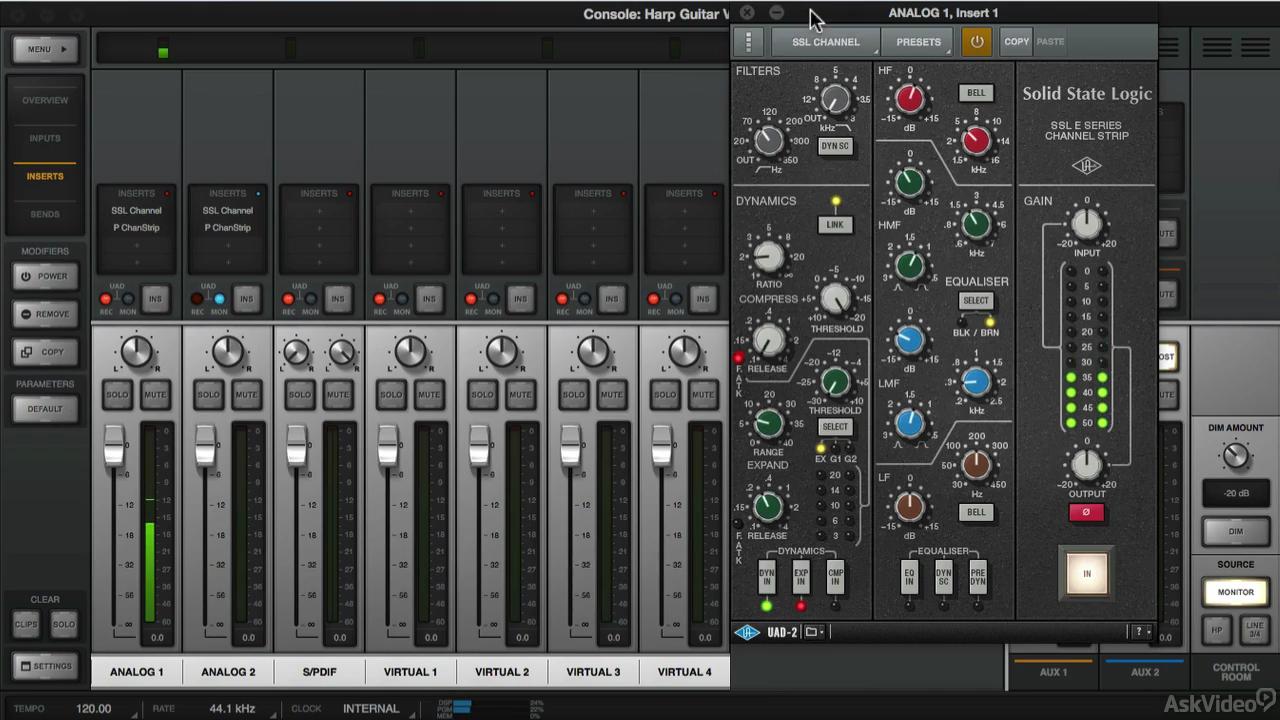
Task: Click the POWER modifier button
Action: [x=45, y=277]
